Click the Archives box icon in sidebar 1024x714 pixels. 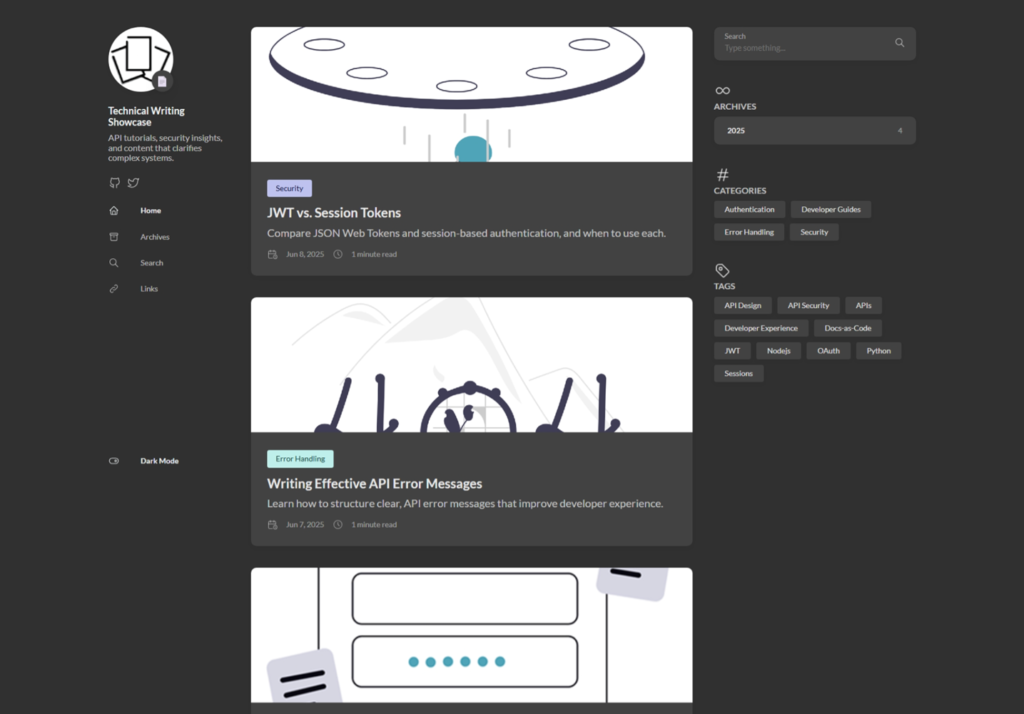114,237
